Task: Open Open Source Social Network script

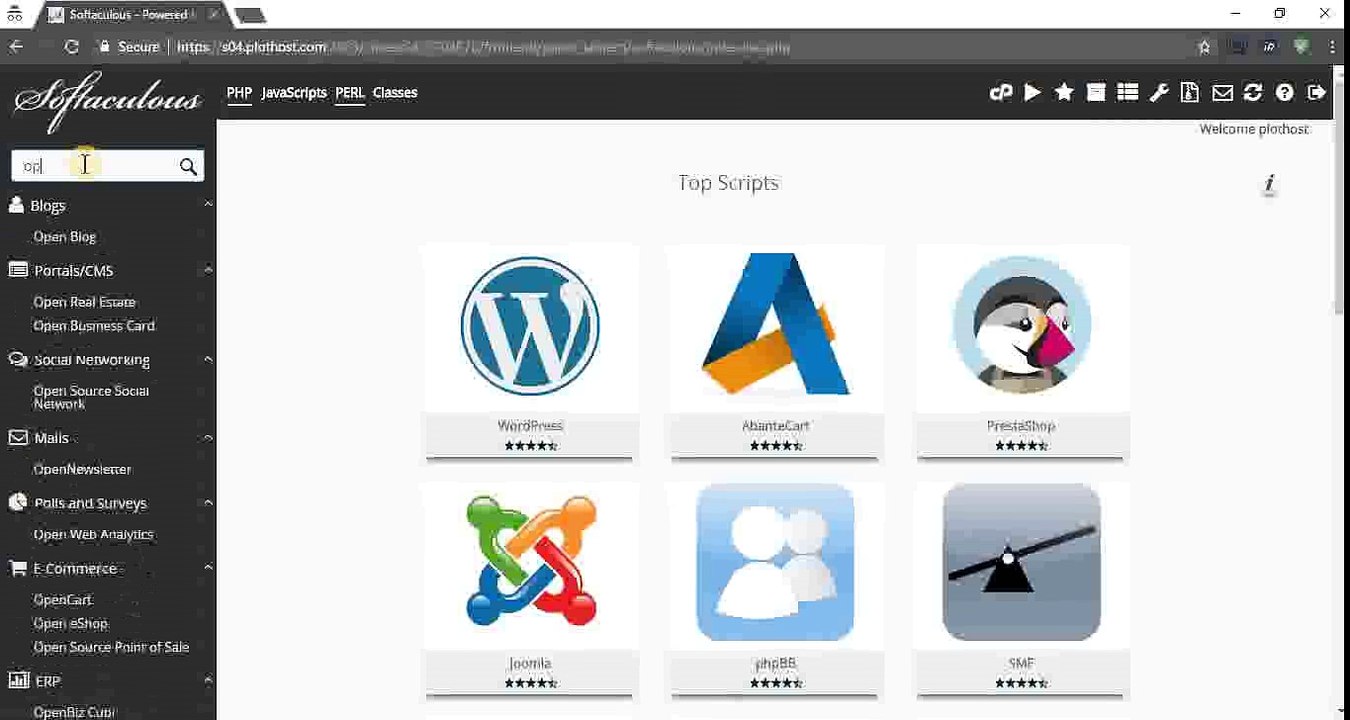Action: coord(91,397)
